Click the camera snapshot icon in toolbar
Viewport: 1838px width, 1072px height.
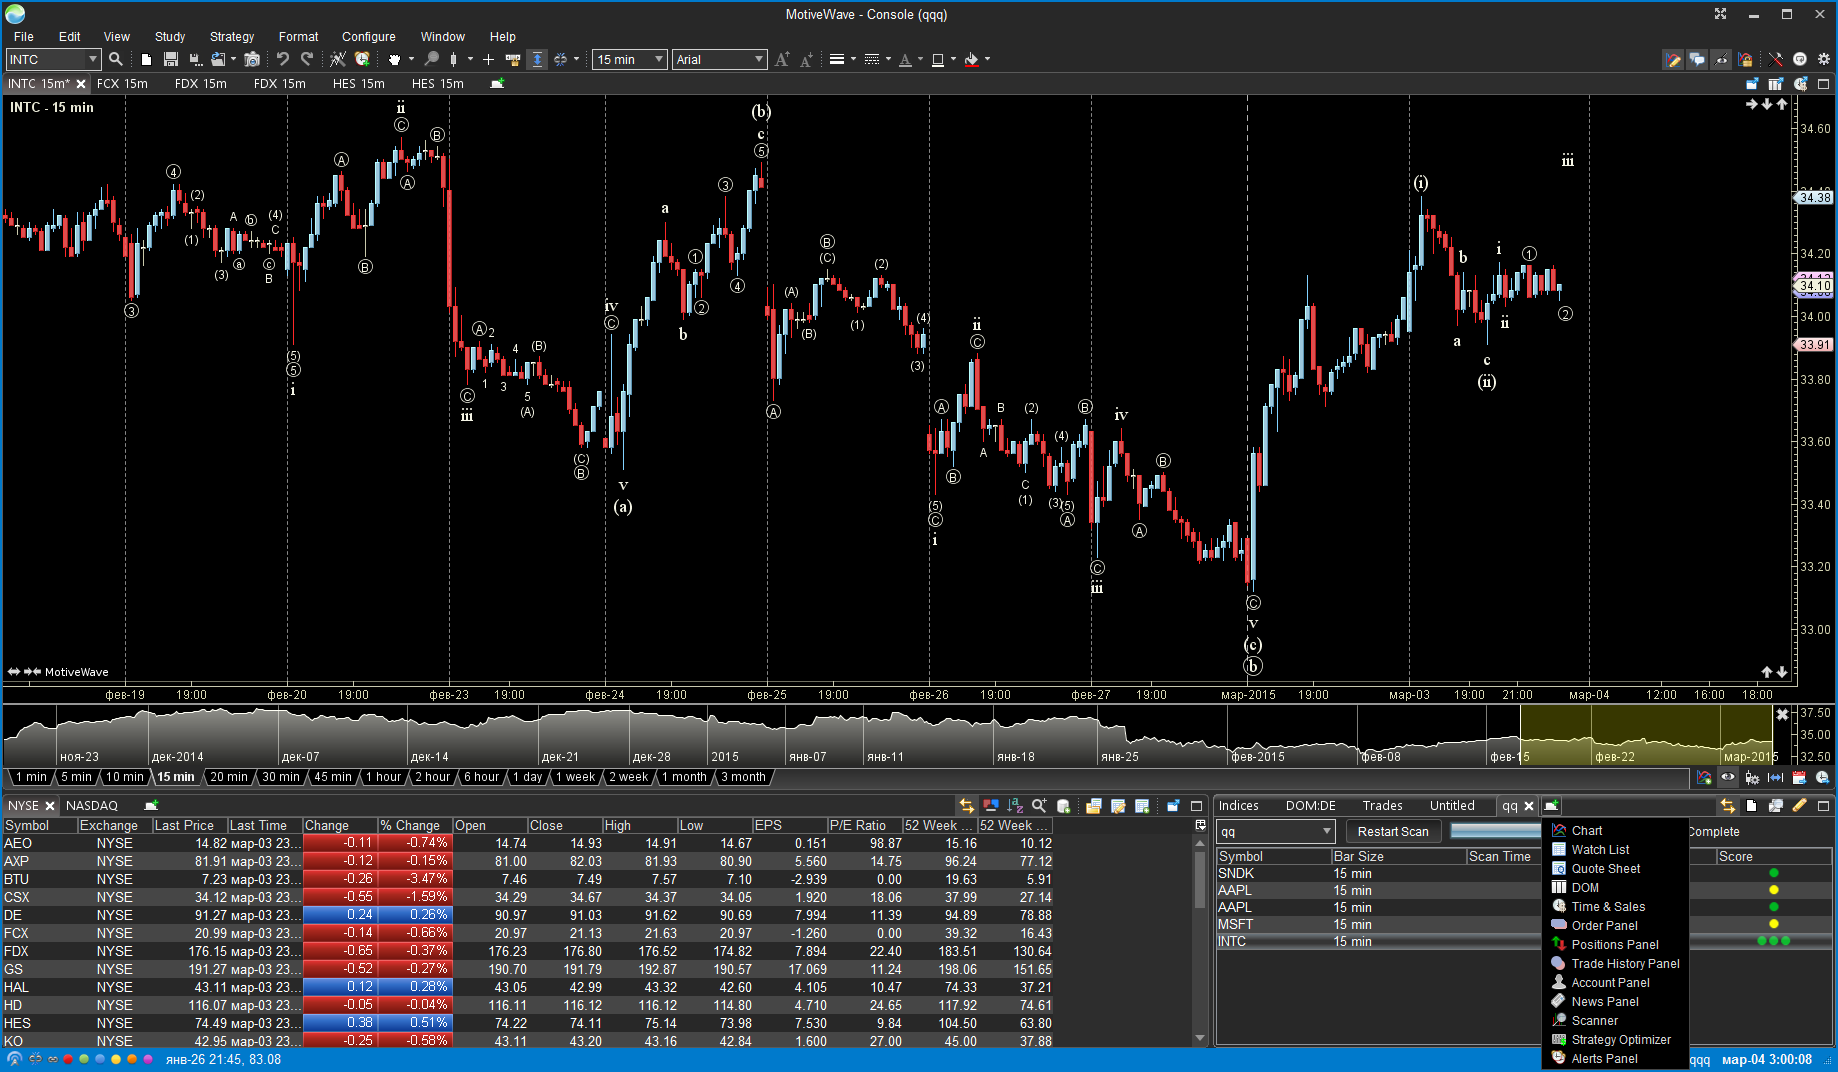pyautogui.click(x=252, y=60)
